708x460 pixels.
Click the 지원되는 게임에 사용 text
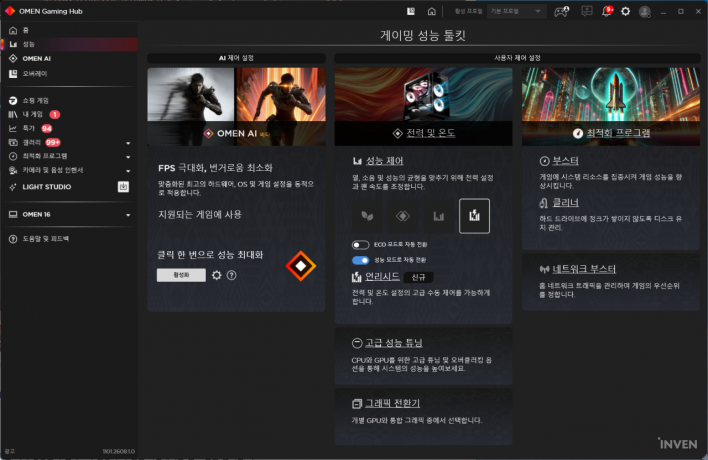[200, 214]
